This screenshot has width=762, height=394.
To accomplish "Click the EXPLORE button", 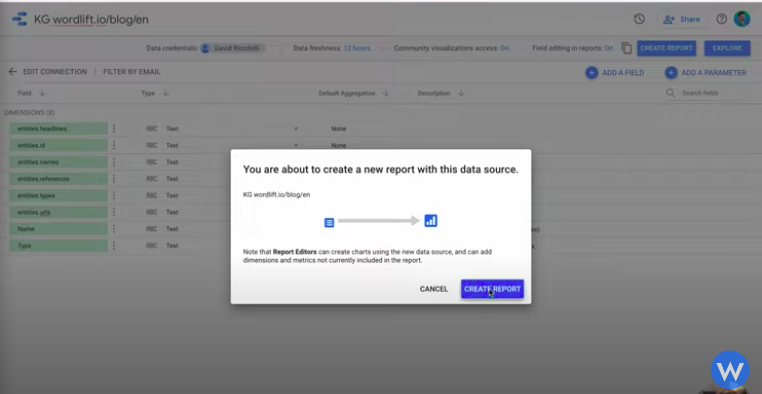I will click(x=727, y=48).
